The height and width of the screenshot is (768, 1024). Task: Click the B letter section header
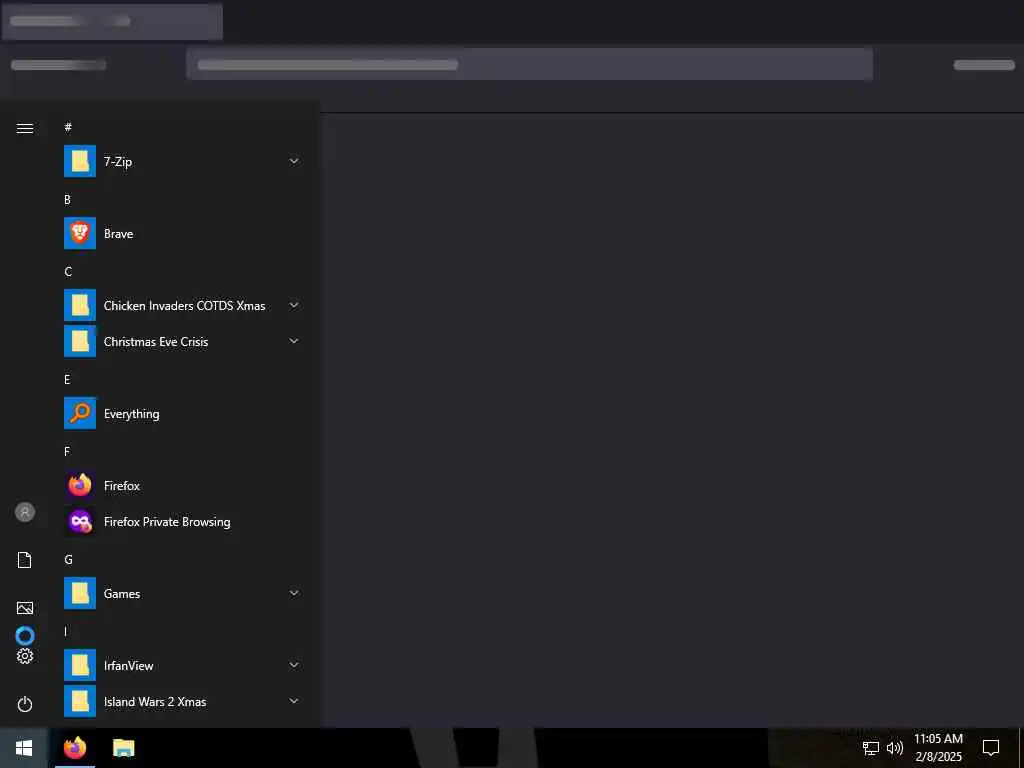click(x=67, y=200)
